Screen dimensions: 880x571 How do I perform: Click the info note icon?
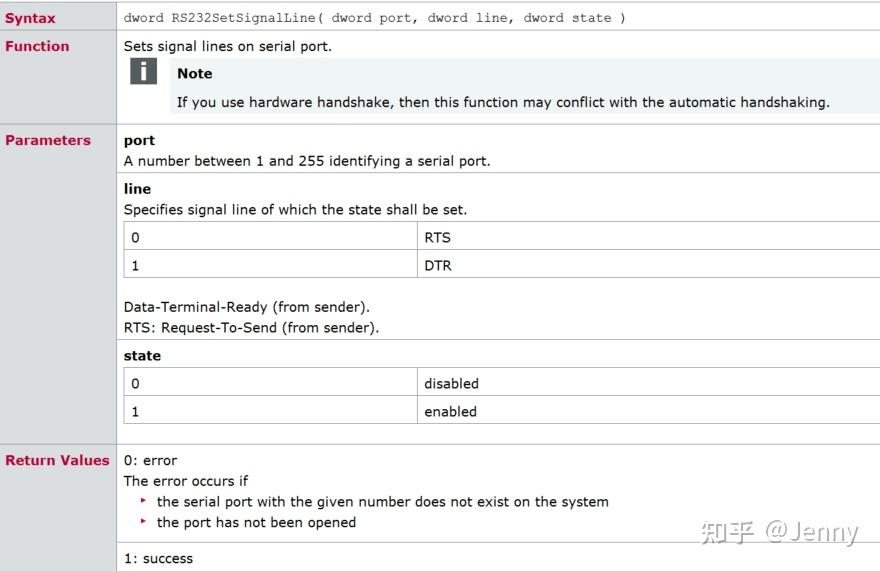coord(144,72)
